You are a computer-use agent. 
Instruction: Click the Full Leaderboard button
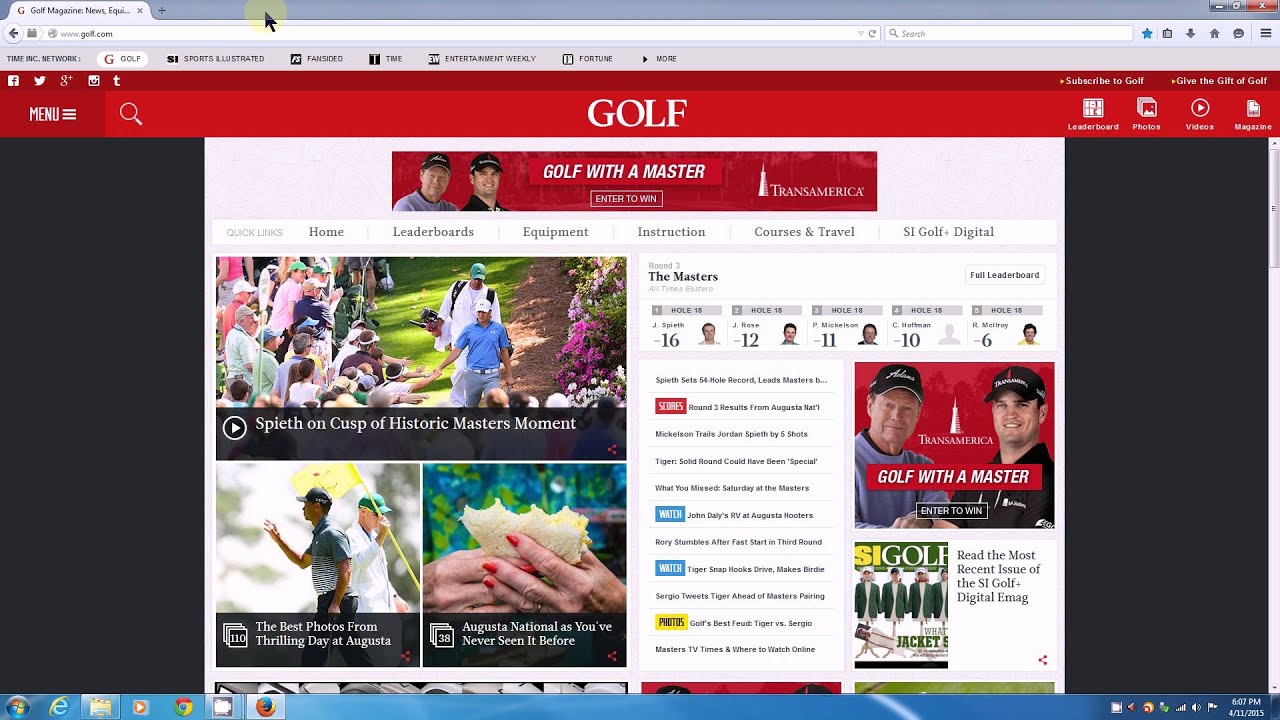coord(1004,275)
